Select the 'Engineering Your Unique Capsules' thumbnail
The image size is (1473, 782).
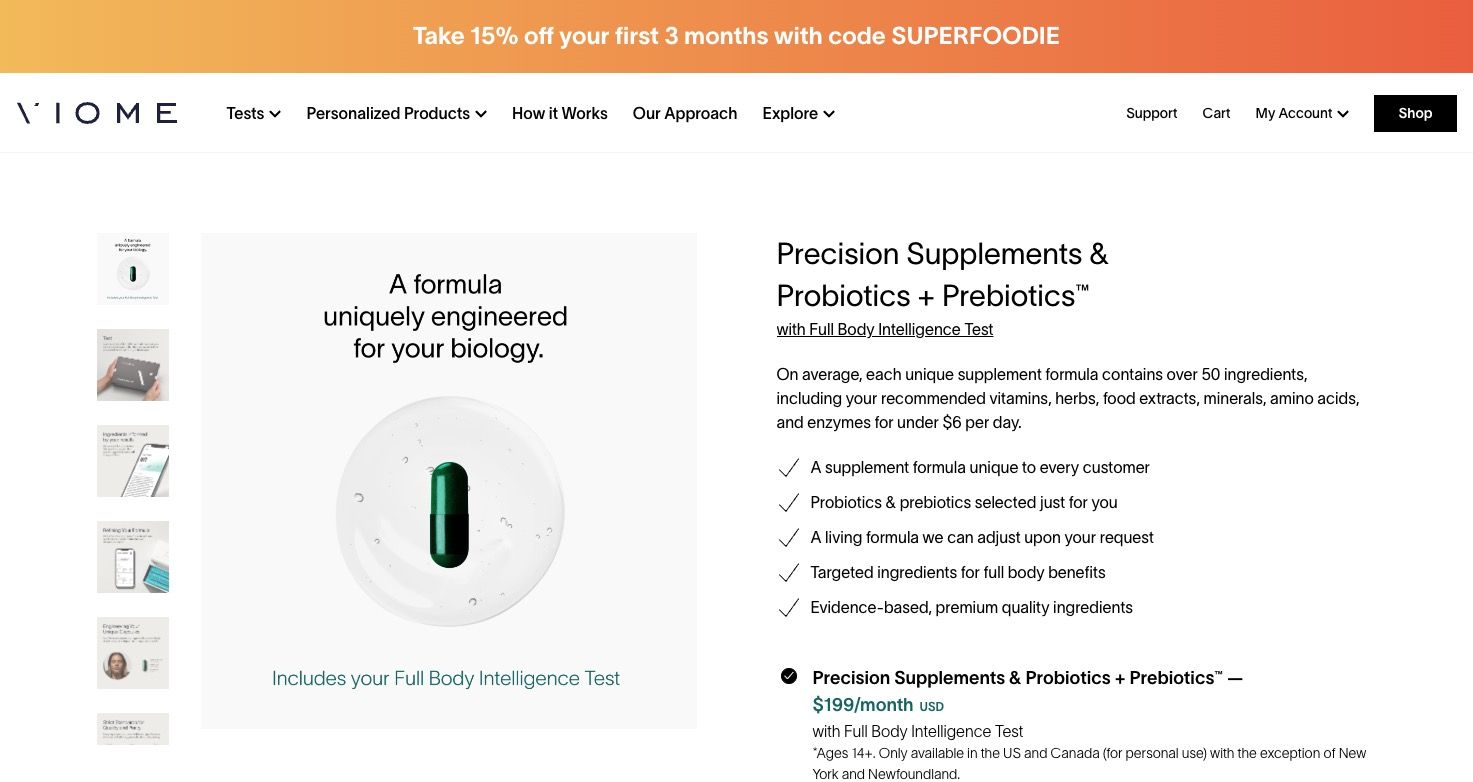(132, 652)
